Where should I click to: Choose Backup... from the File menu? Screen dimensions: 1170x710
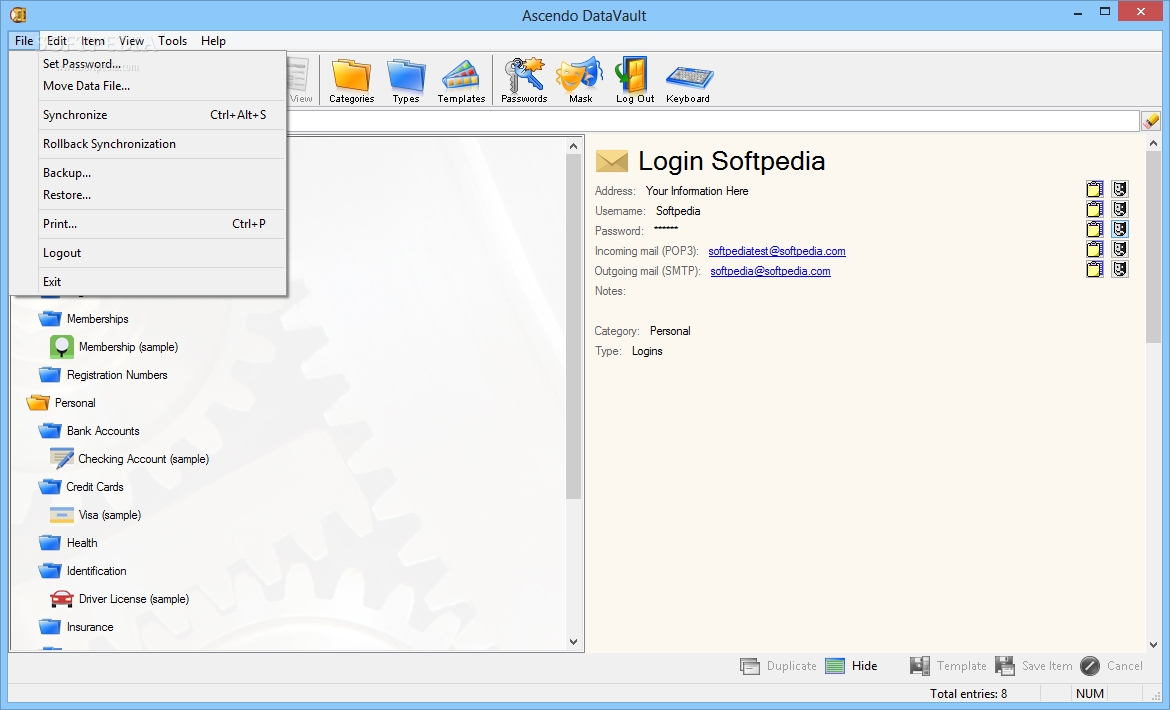coord(148,173)
